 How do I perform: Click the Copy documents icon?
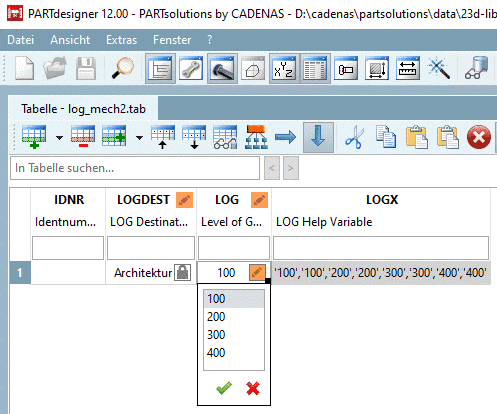pos(386,137)
